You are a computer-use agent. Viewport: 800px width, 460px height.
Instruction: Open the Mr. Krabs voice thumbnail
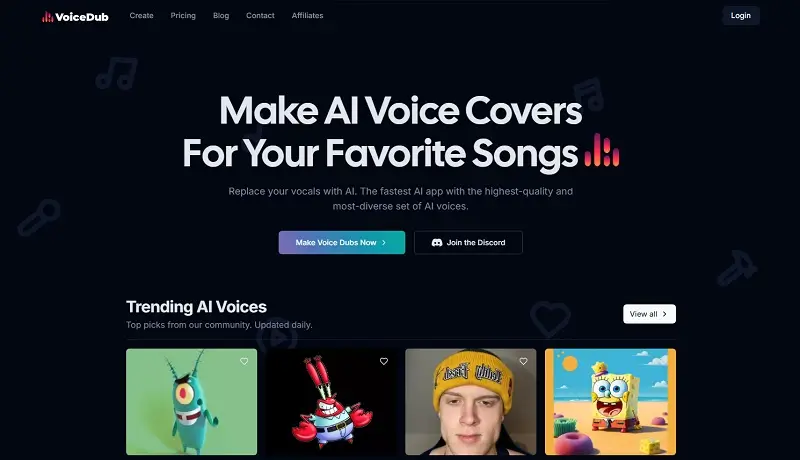331,402
